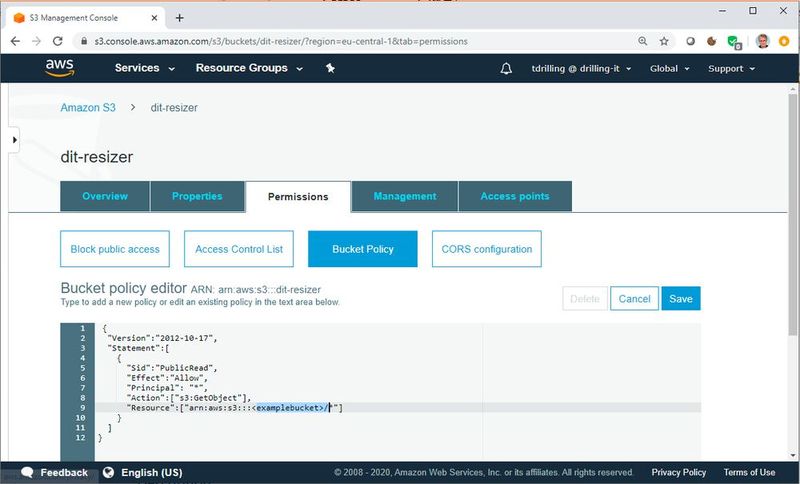The width and height of the screenshot is (800, 484).
Task: Click the padlock site info icon
Action: [x=84, y=41]
